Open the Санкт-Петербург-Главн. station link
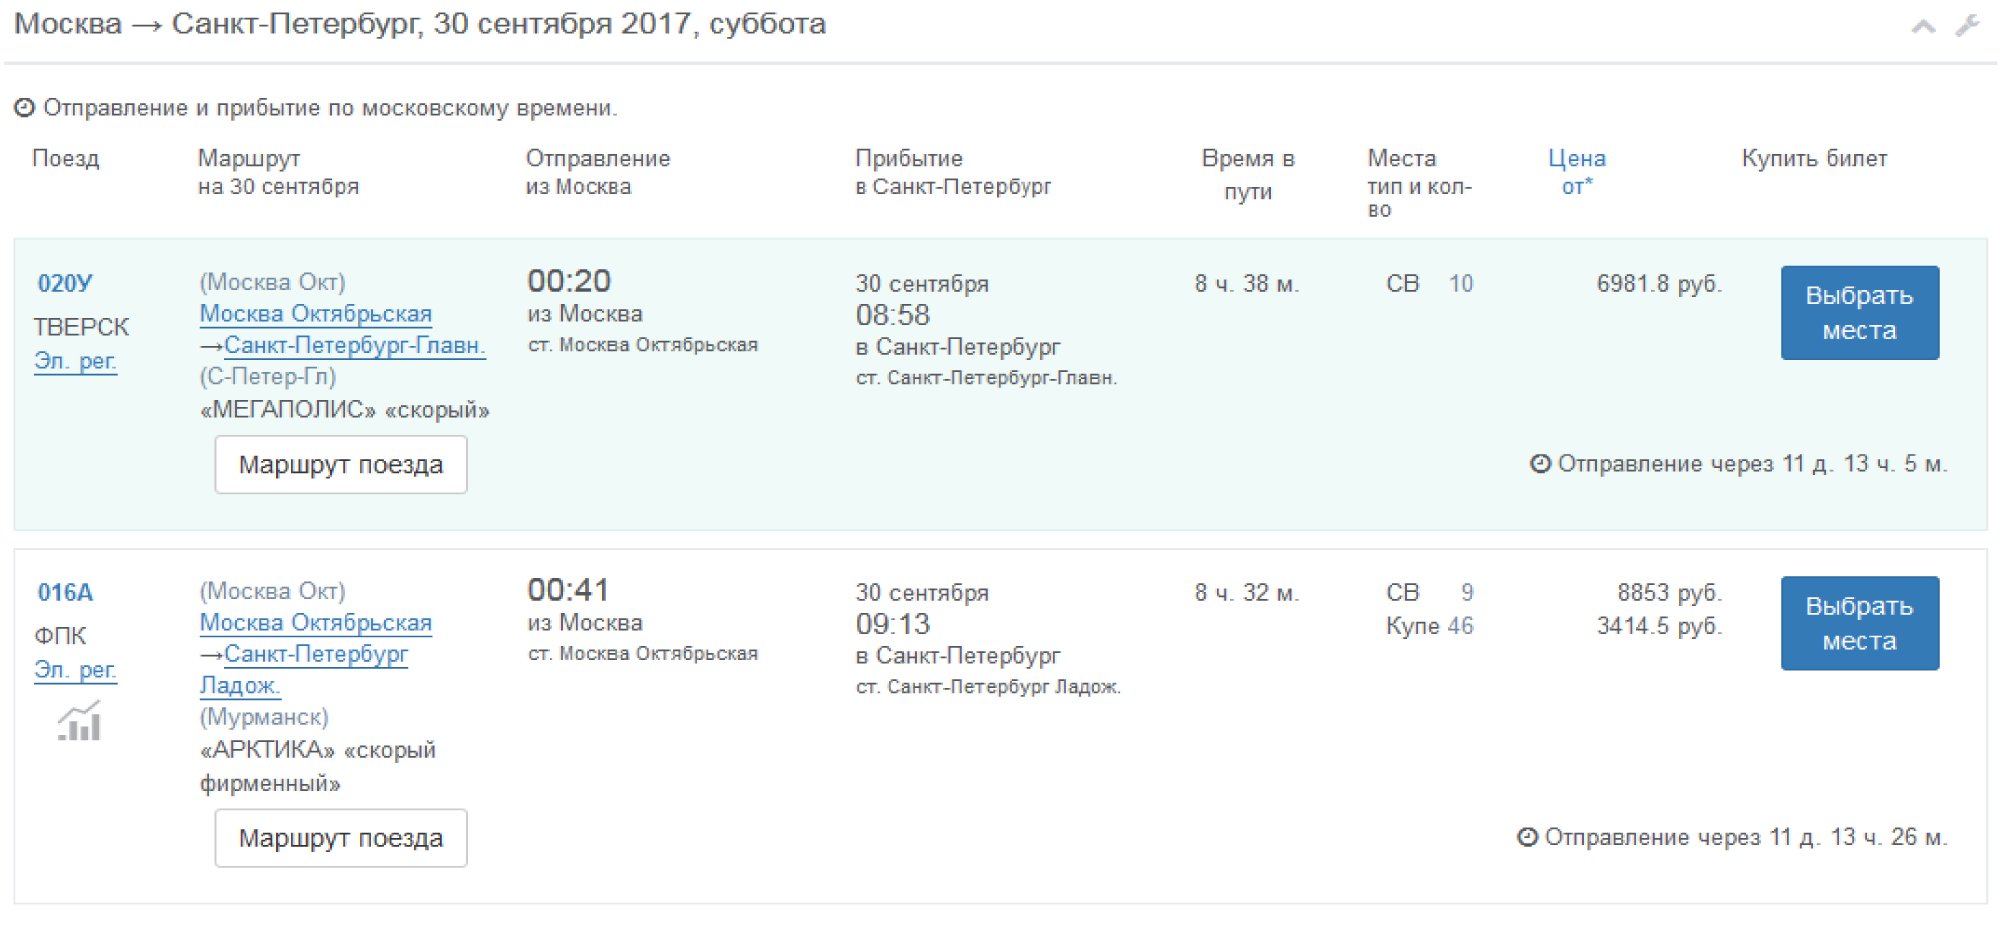This screenshot has height=949, width=2016. (354, 346)
